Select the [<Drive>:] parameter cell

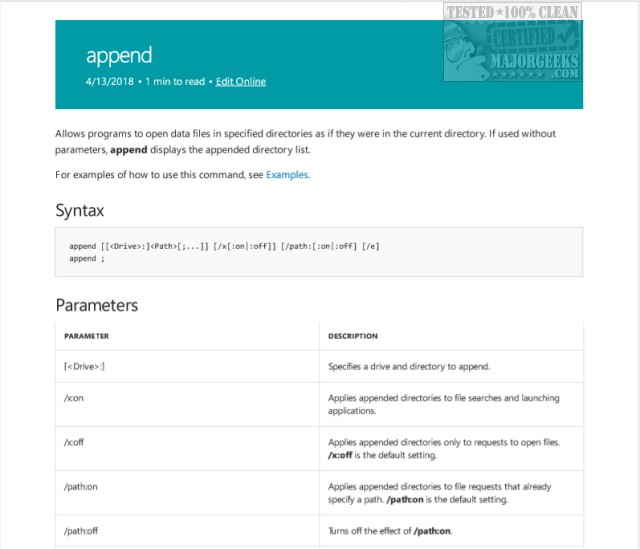84,367
